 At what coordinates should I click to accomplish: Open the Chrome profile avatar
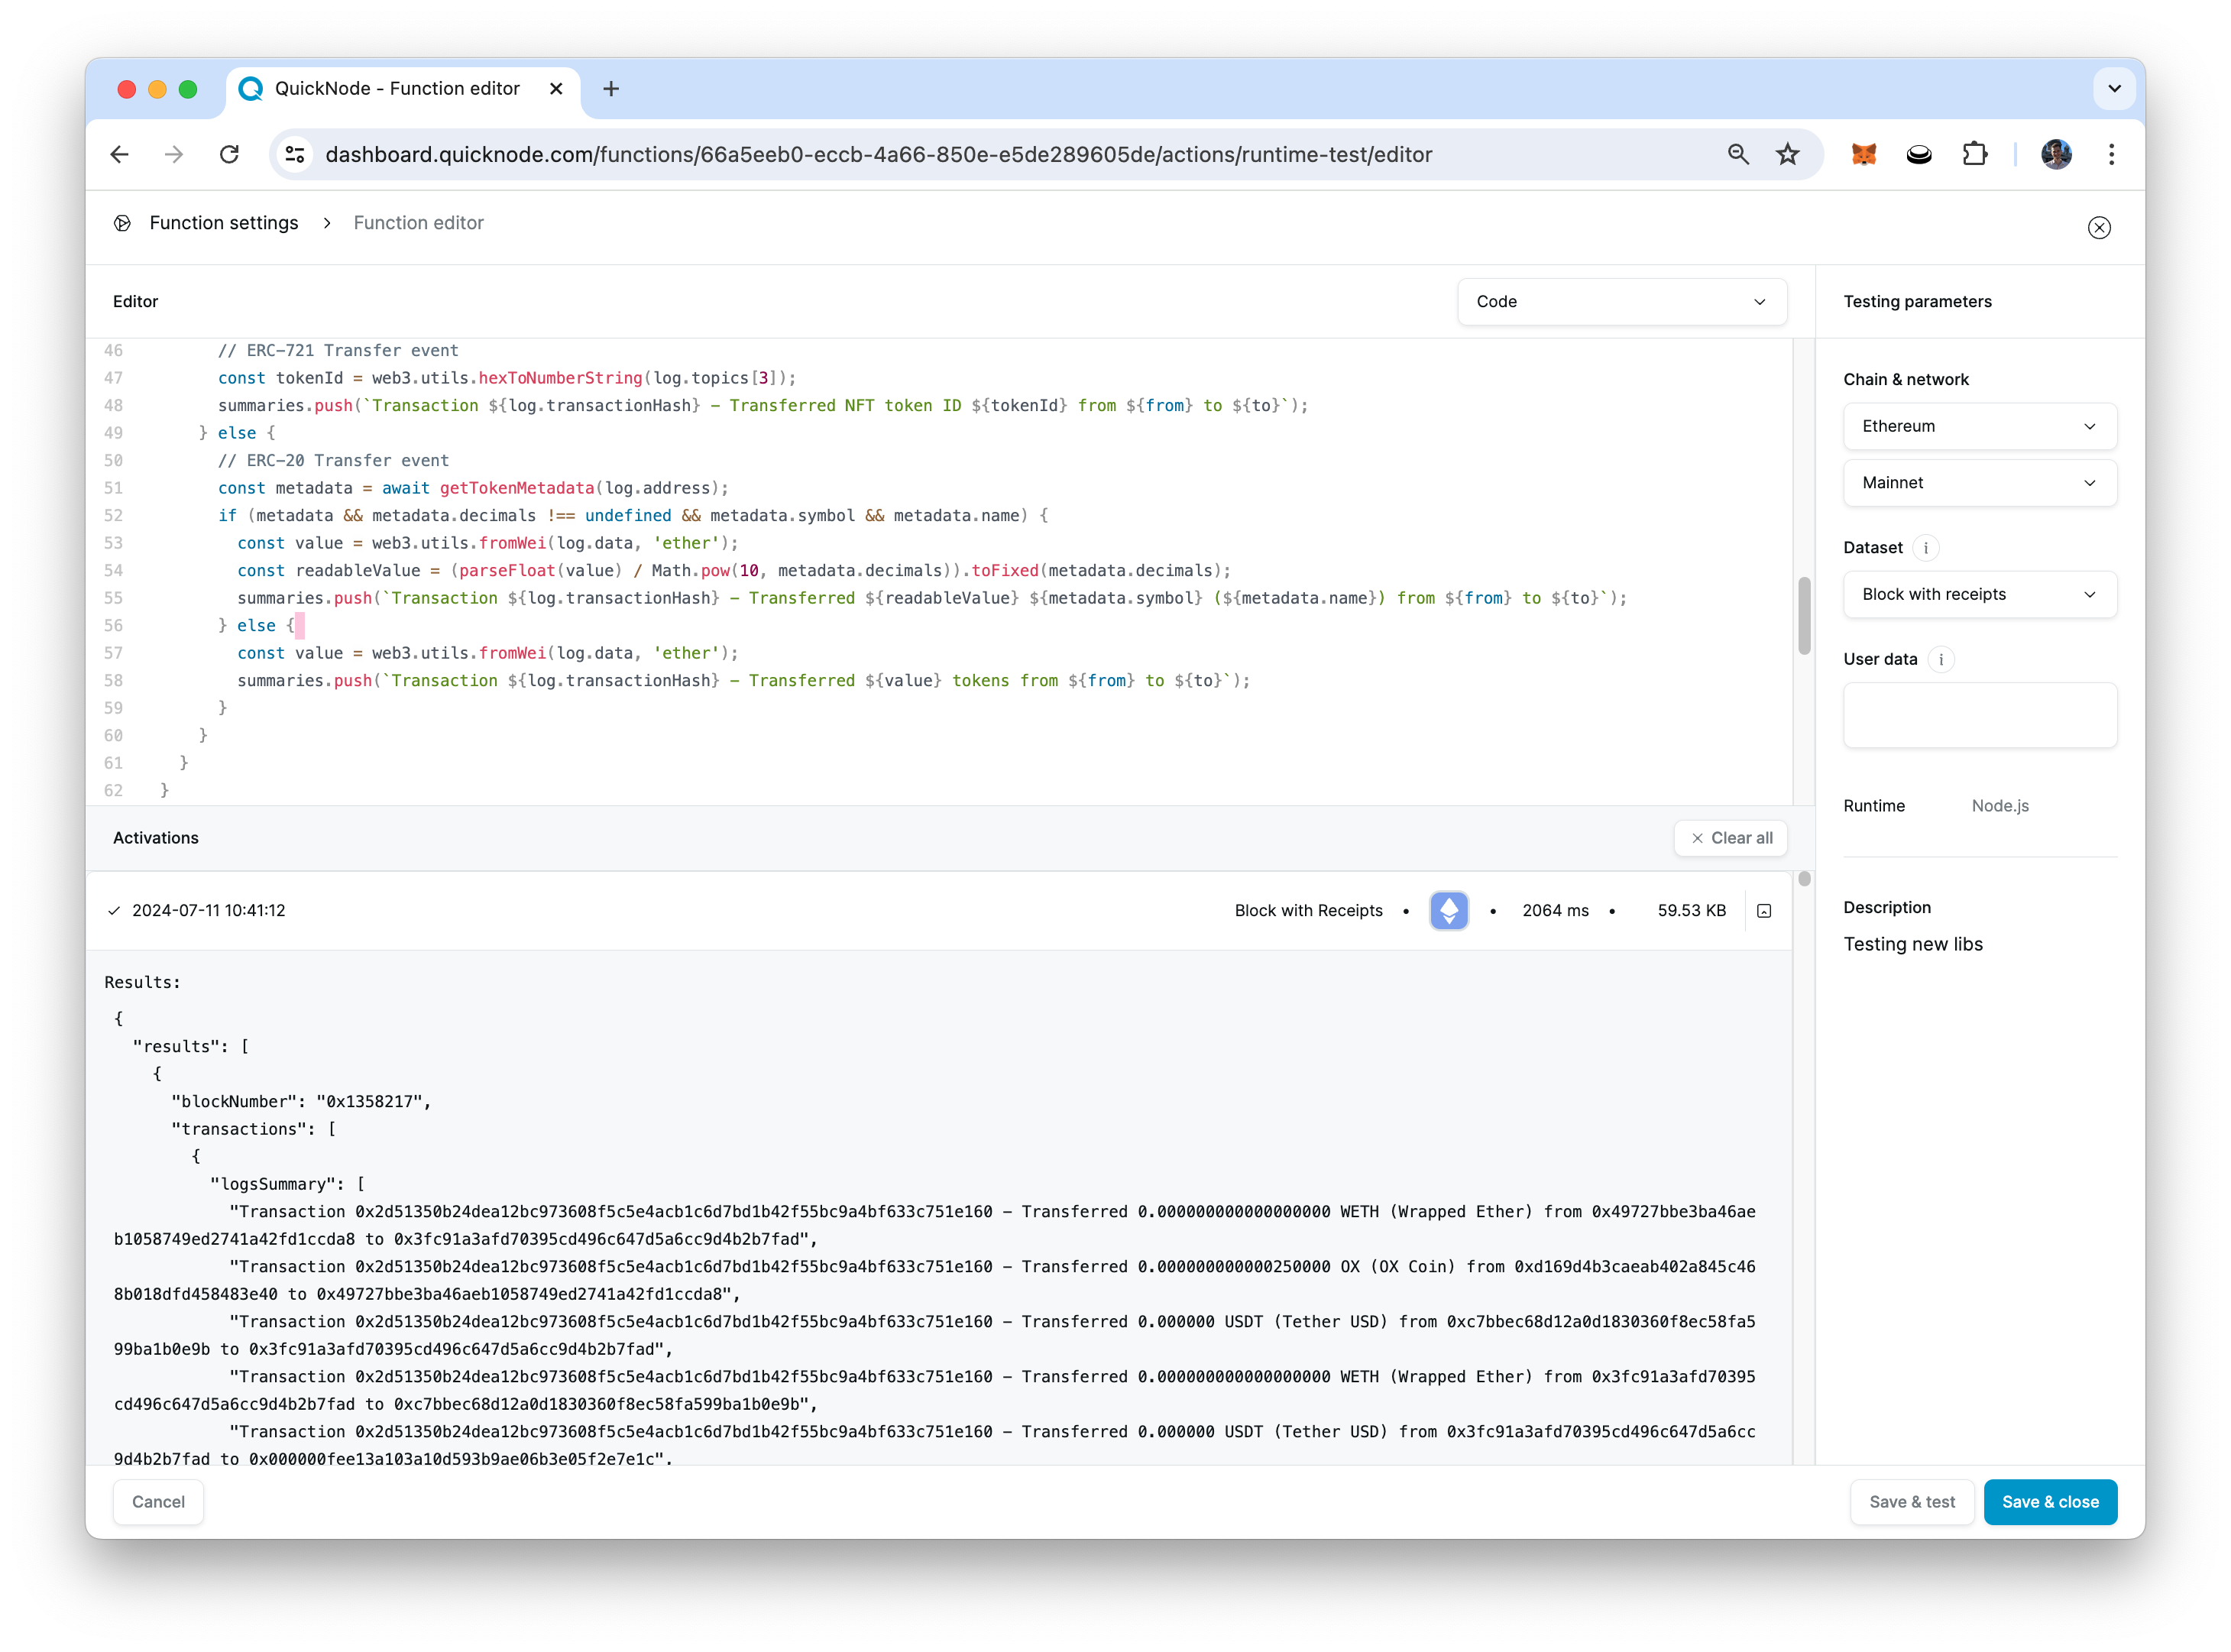point(2056,154)
